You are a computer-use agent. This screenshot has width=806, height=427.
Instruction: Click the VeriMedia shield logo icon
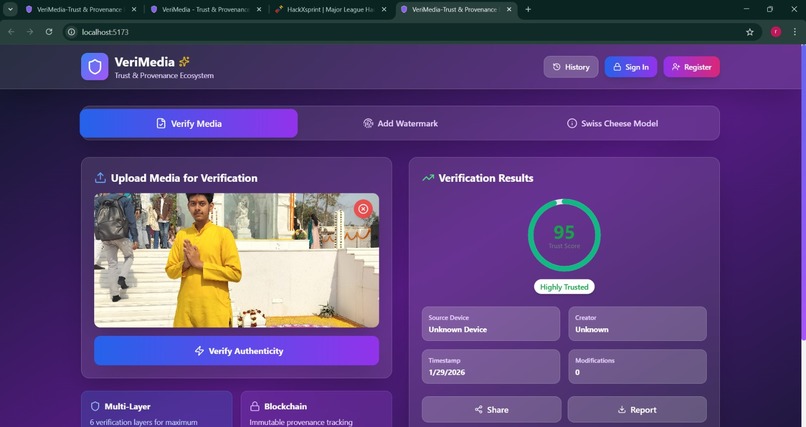(x=95, y=67)
